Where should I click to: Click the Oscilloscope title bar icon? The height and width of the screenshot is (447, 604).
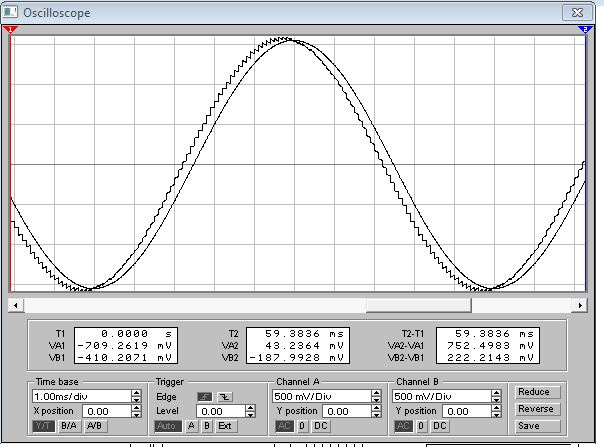[10, 12]
